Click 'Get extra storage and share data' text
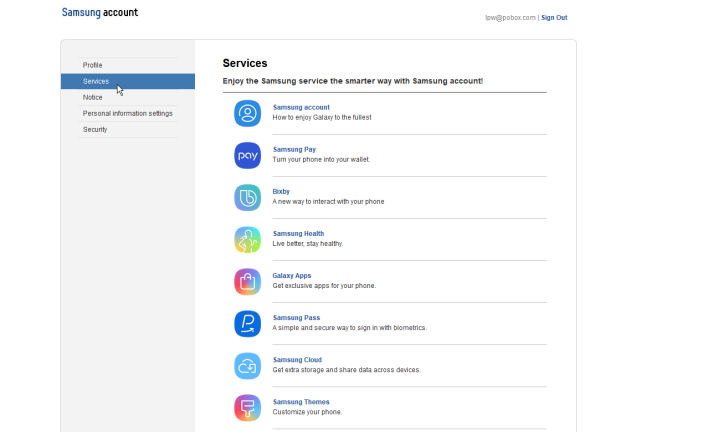The image size is (718, 432). click(x=347, y=370)
